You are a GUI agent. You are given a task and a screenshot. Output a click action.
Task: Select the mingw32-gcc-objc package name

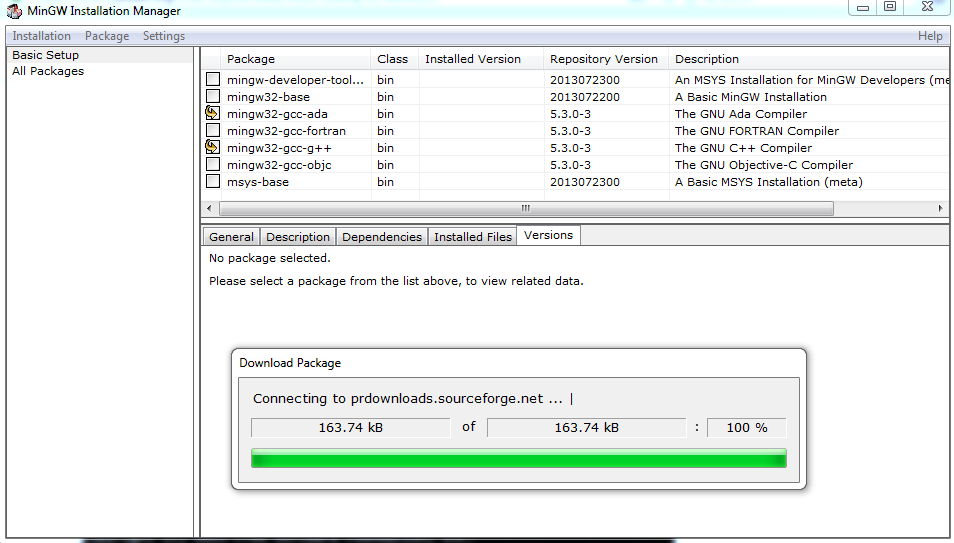pos(279,165)
